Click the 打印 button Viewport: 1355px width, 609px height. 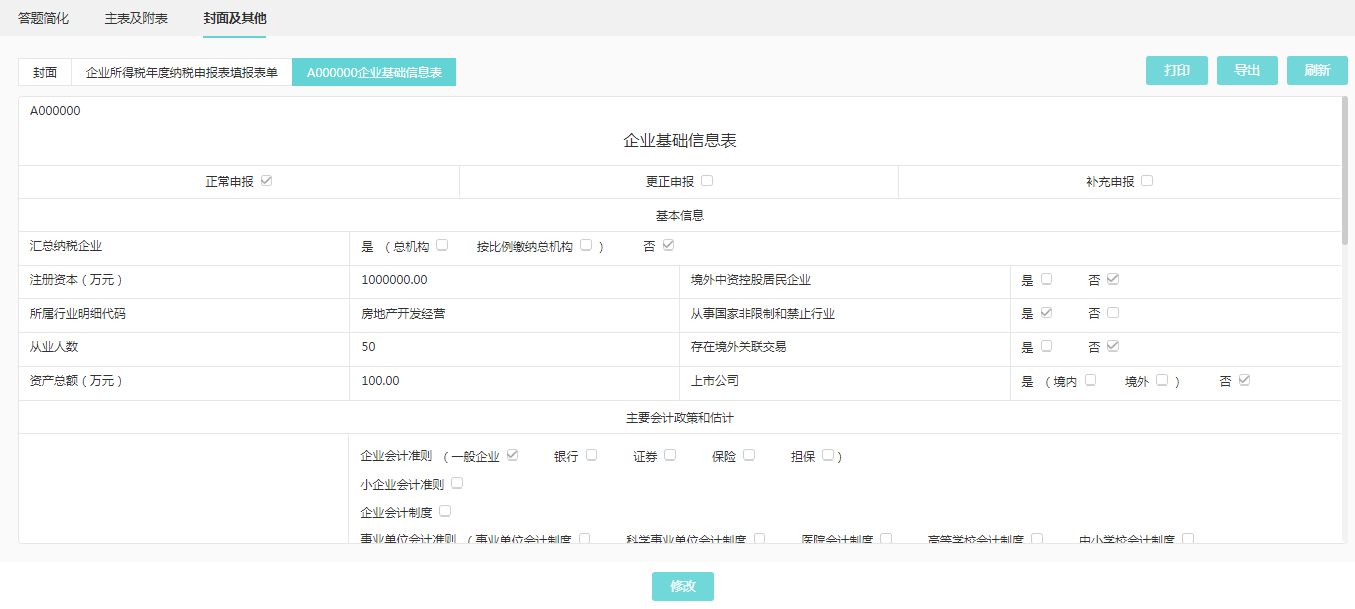(1176, 71)
